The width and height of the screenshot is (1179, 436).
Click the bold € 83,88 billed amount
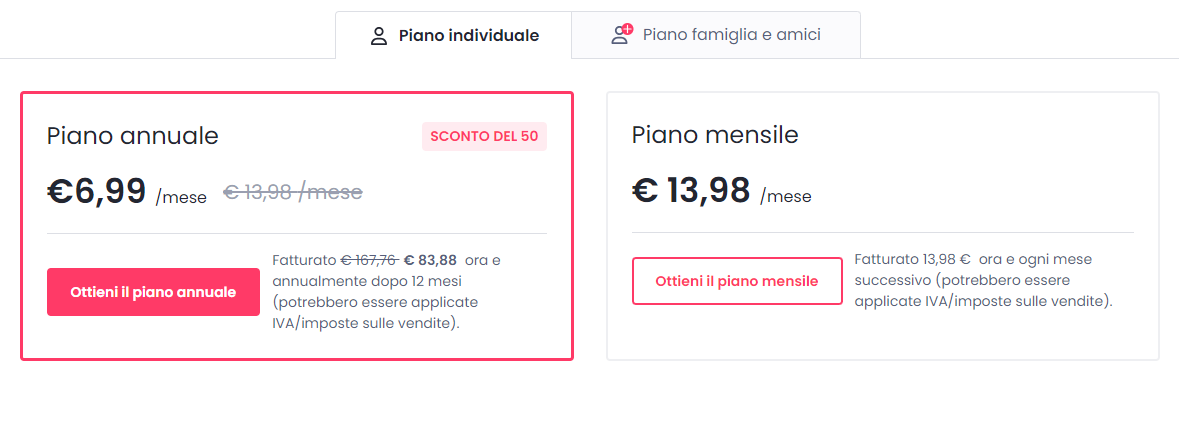(430, 261)
